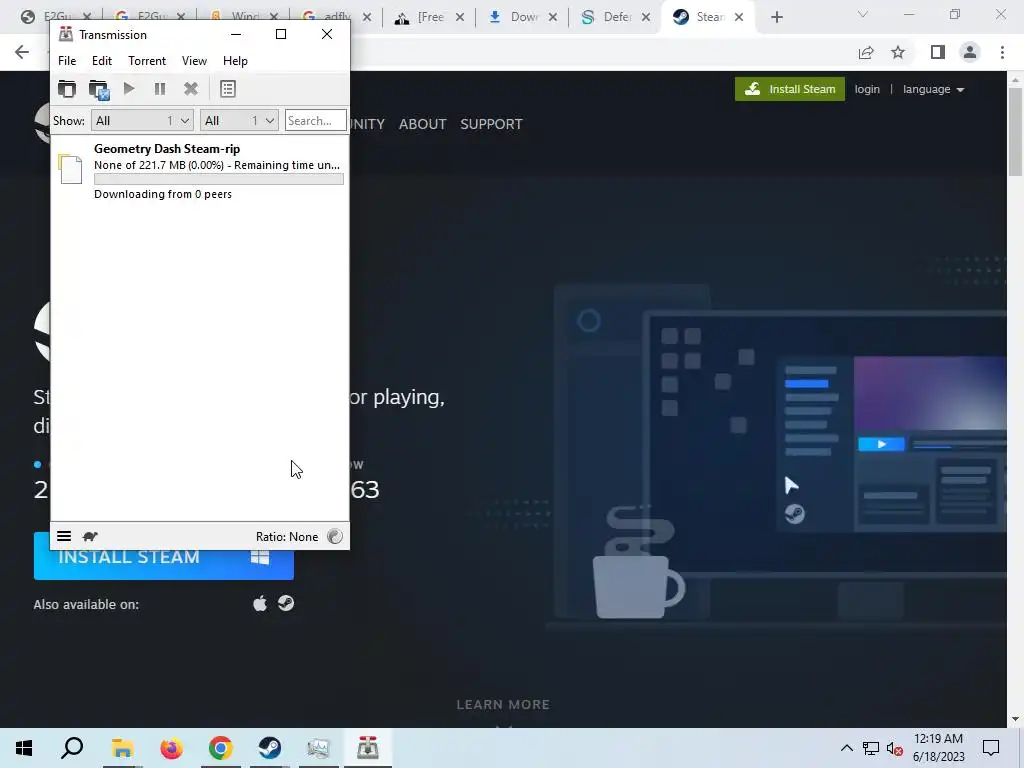Click the Chrome page vertical scrollbar
1024x768 pixels.
pyautogui.click(x=1015, y=131)
